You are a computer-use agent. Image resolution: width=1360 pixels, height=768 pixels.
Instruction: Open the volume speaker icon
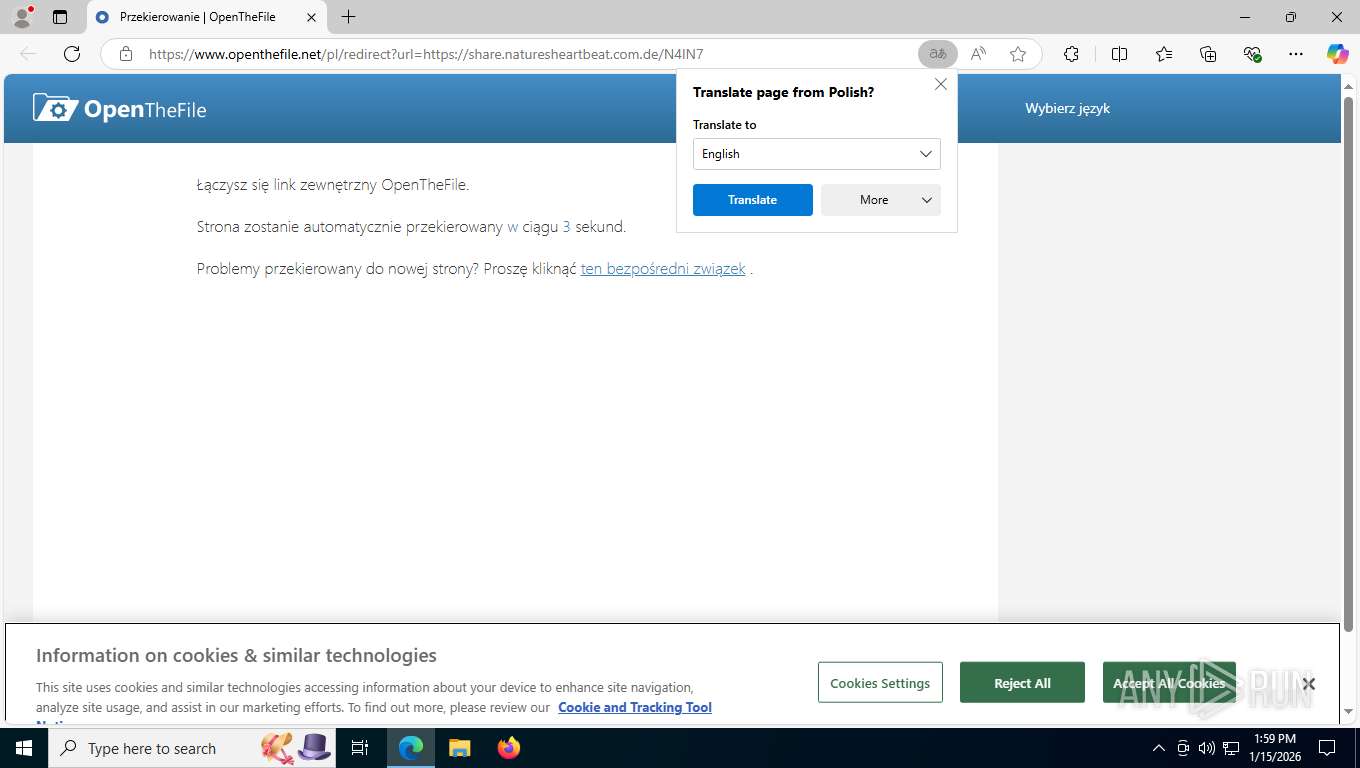[x=1206, y=748]
